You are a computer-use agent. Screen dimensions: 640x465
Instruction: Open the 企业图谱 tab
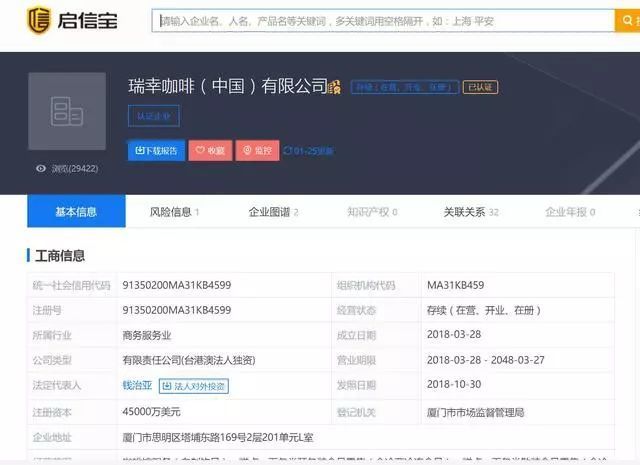[274, 212]
